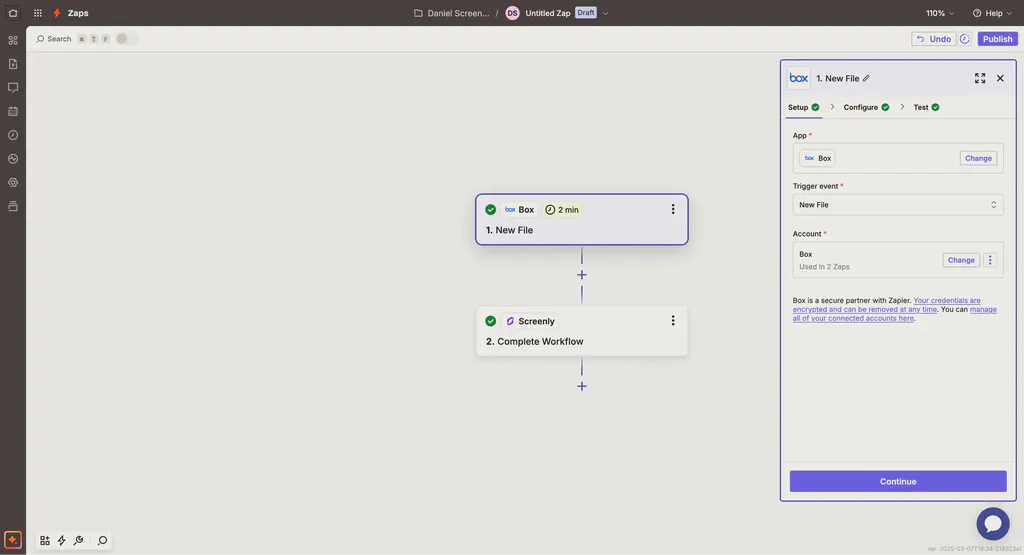Viewport: 1024px width, 555px height.
Task: Expand the Help menu
Action: (992, 13)
